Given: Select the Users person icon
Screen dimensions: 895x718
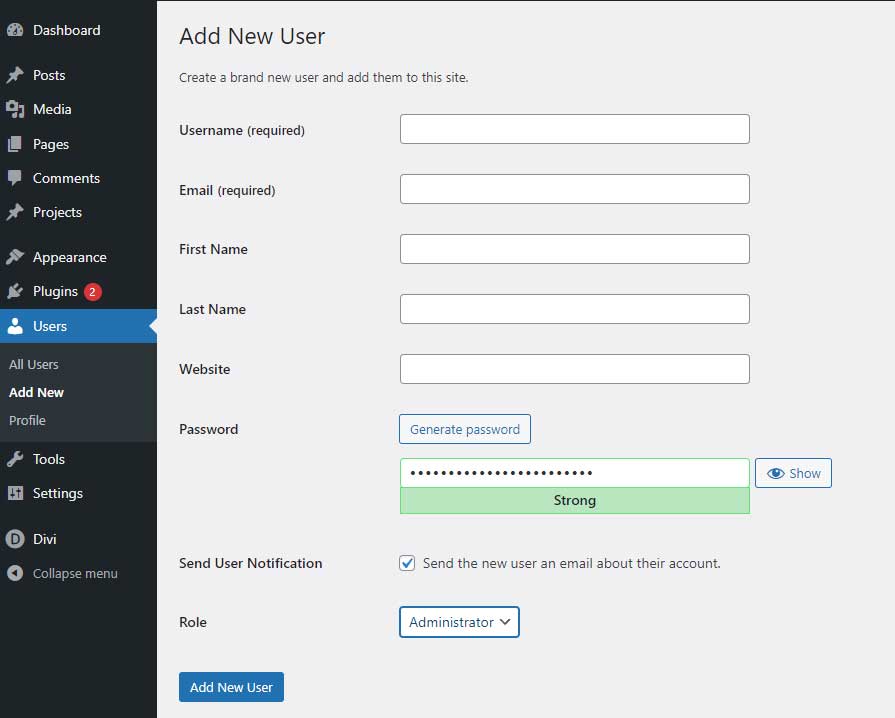Looking at the screenshot, I should pos(17,325).
